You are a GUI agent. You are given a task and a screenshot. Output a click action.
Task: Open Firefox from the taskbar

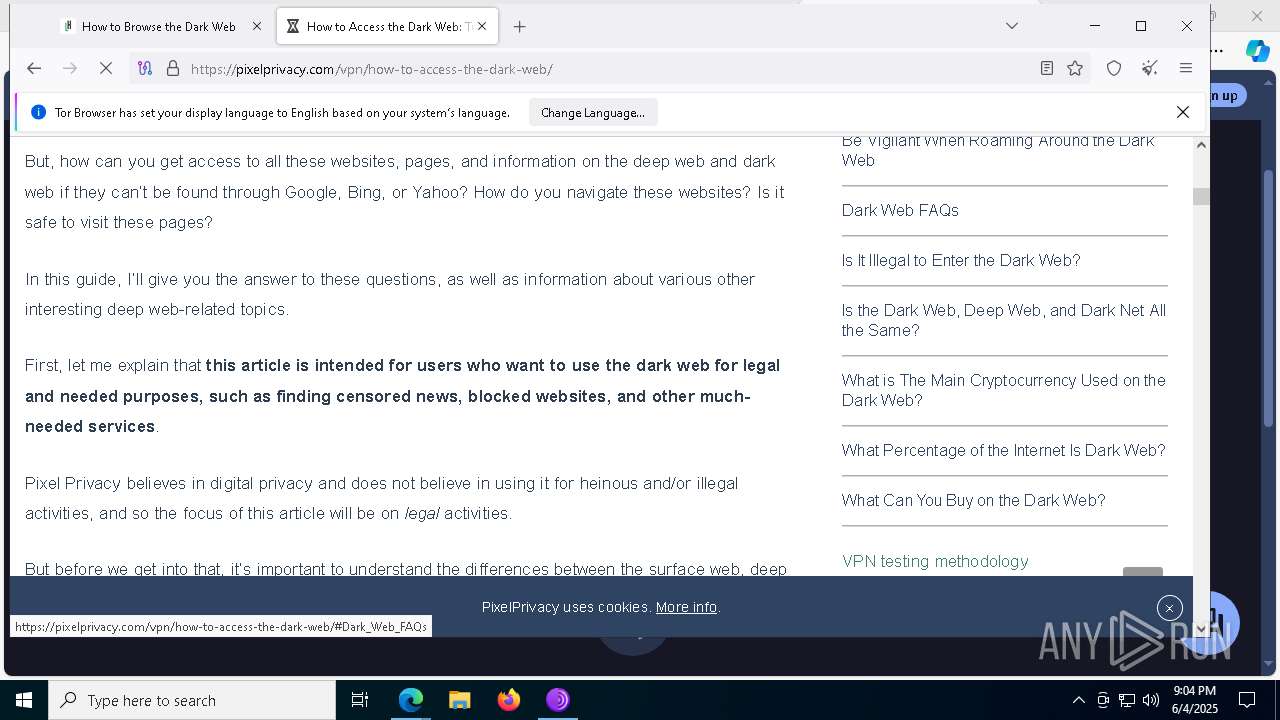pos(509,700)
